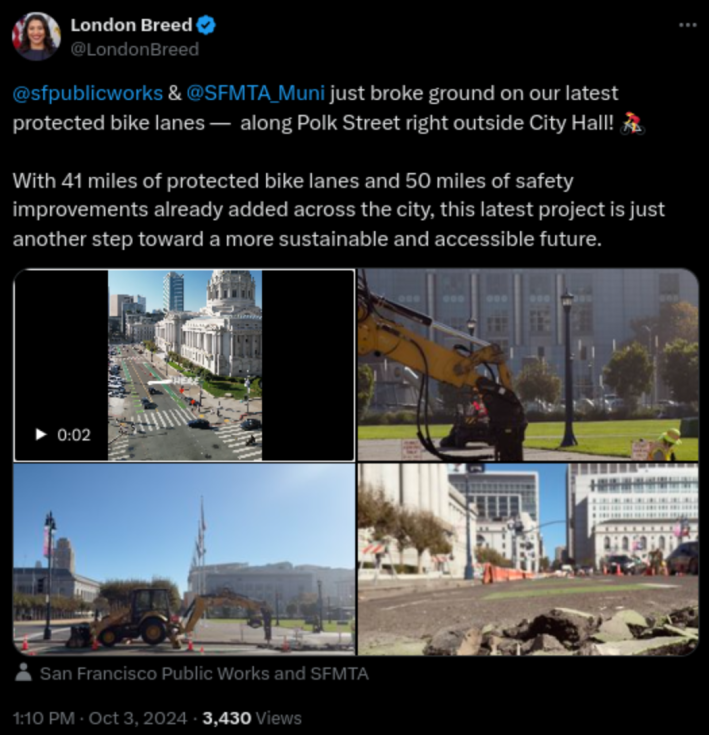Screen dimensions: 709x735
Task: Open the City Hall aerial video thumbnail
Action: click(x=184, y=365)
